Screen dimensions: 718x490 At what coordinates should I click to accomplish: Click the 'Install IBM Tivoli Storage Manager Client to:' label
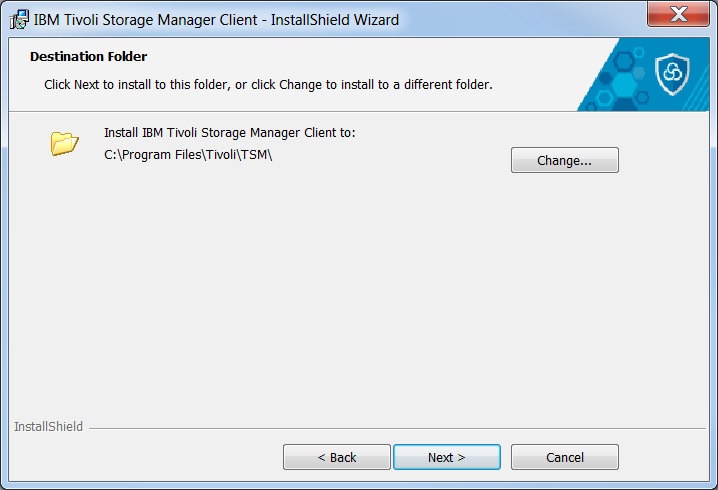[x=229, y=133]
